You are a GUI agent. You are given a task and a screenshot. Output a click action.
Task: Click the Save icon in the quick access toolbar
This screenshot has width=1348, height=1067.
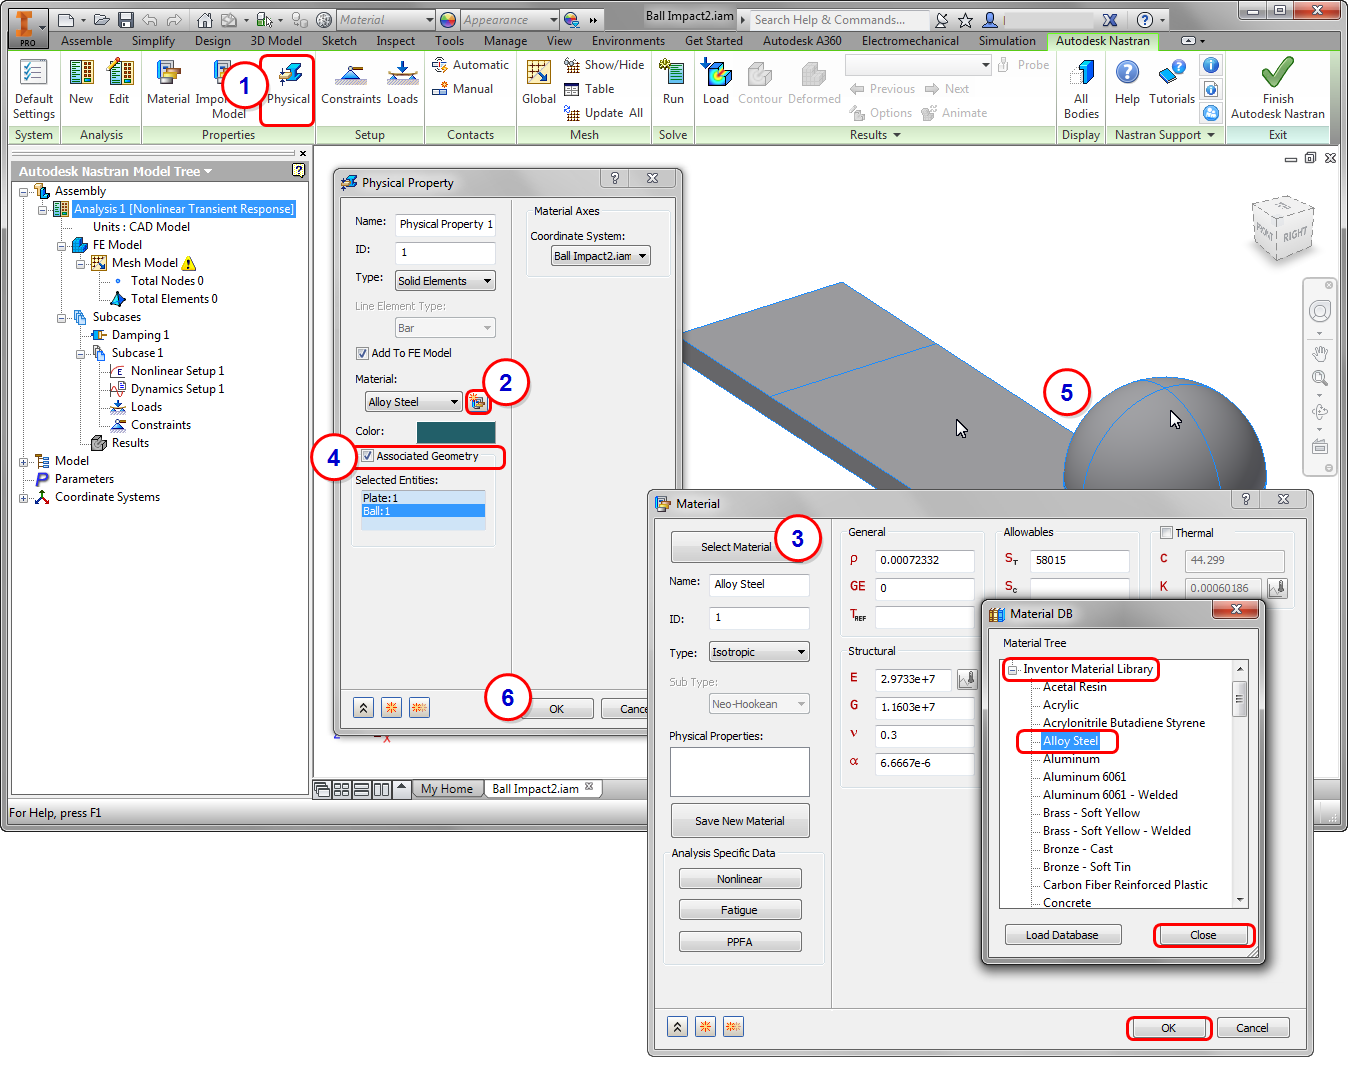pos(126,20)
